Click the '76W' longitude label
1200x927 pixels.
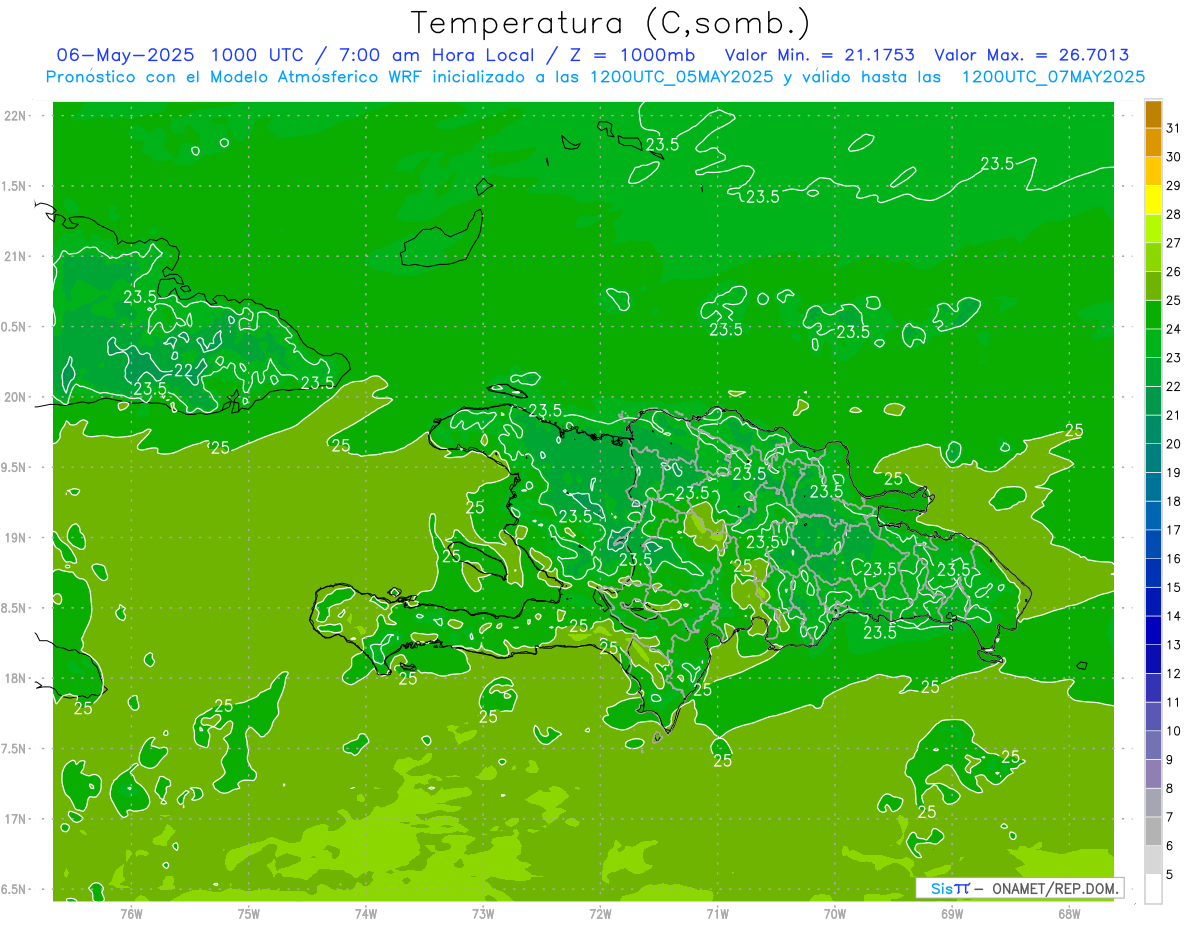[x=131, y=914]
